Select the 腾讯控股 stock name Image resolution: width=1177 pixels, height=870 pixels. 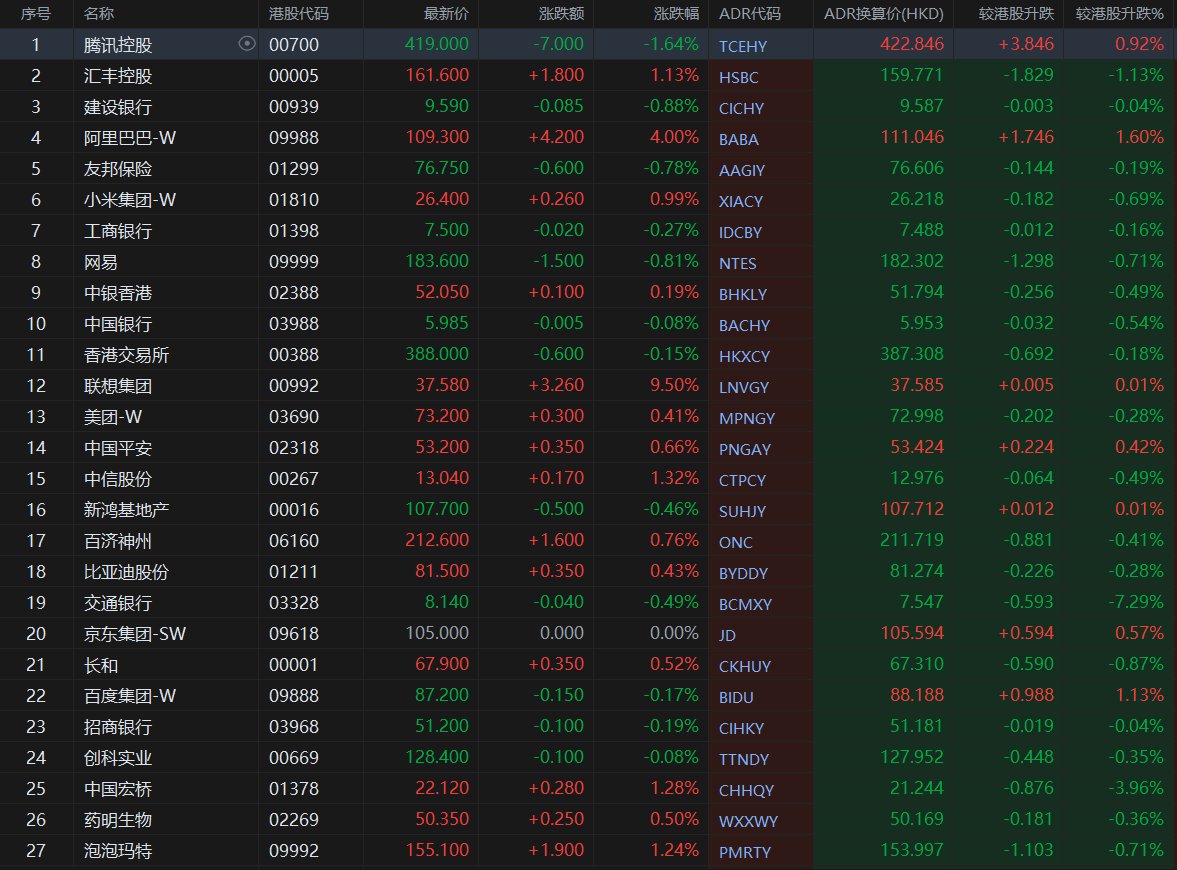[118, 45]
